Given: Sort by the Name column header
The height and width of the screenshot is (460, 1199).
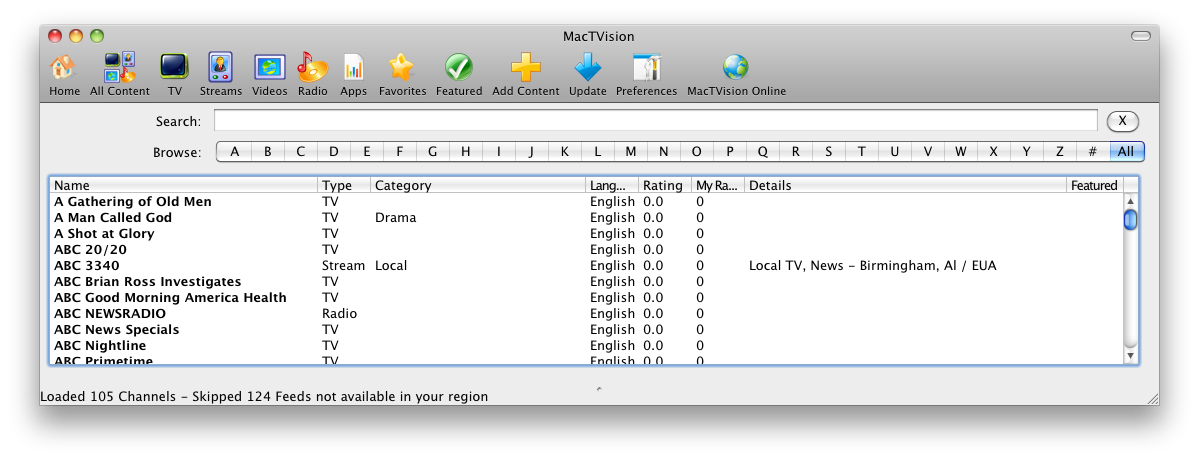Looking at the screenshot, I should (x=184, y=185).
